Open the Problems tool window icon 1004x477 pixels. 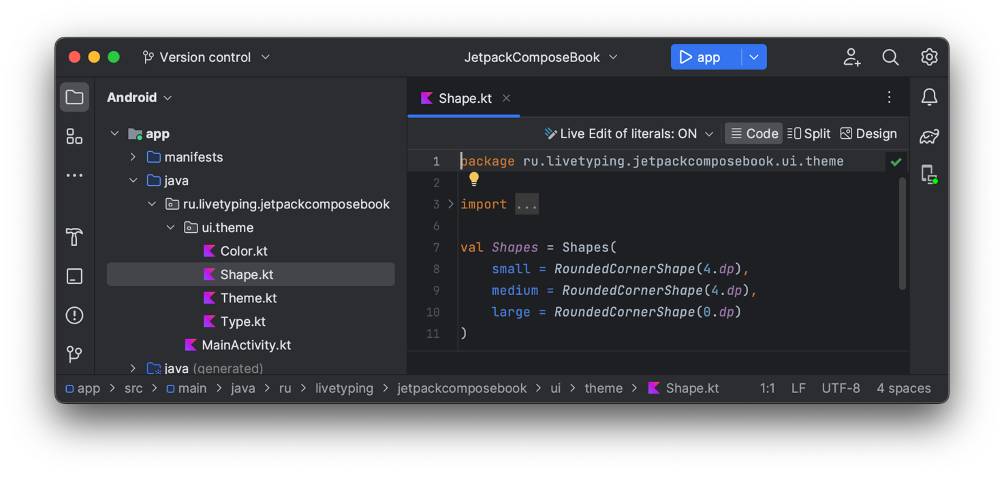pyautogui.click(x=74, y=315)
